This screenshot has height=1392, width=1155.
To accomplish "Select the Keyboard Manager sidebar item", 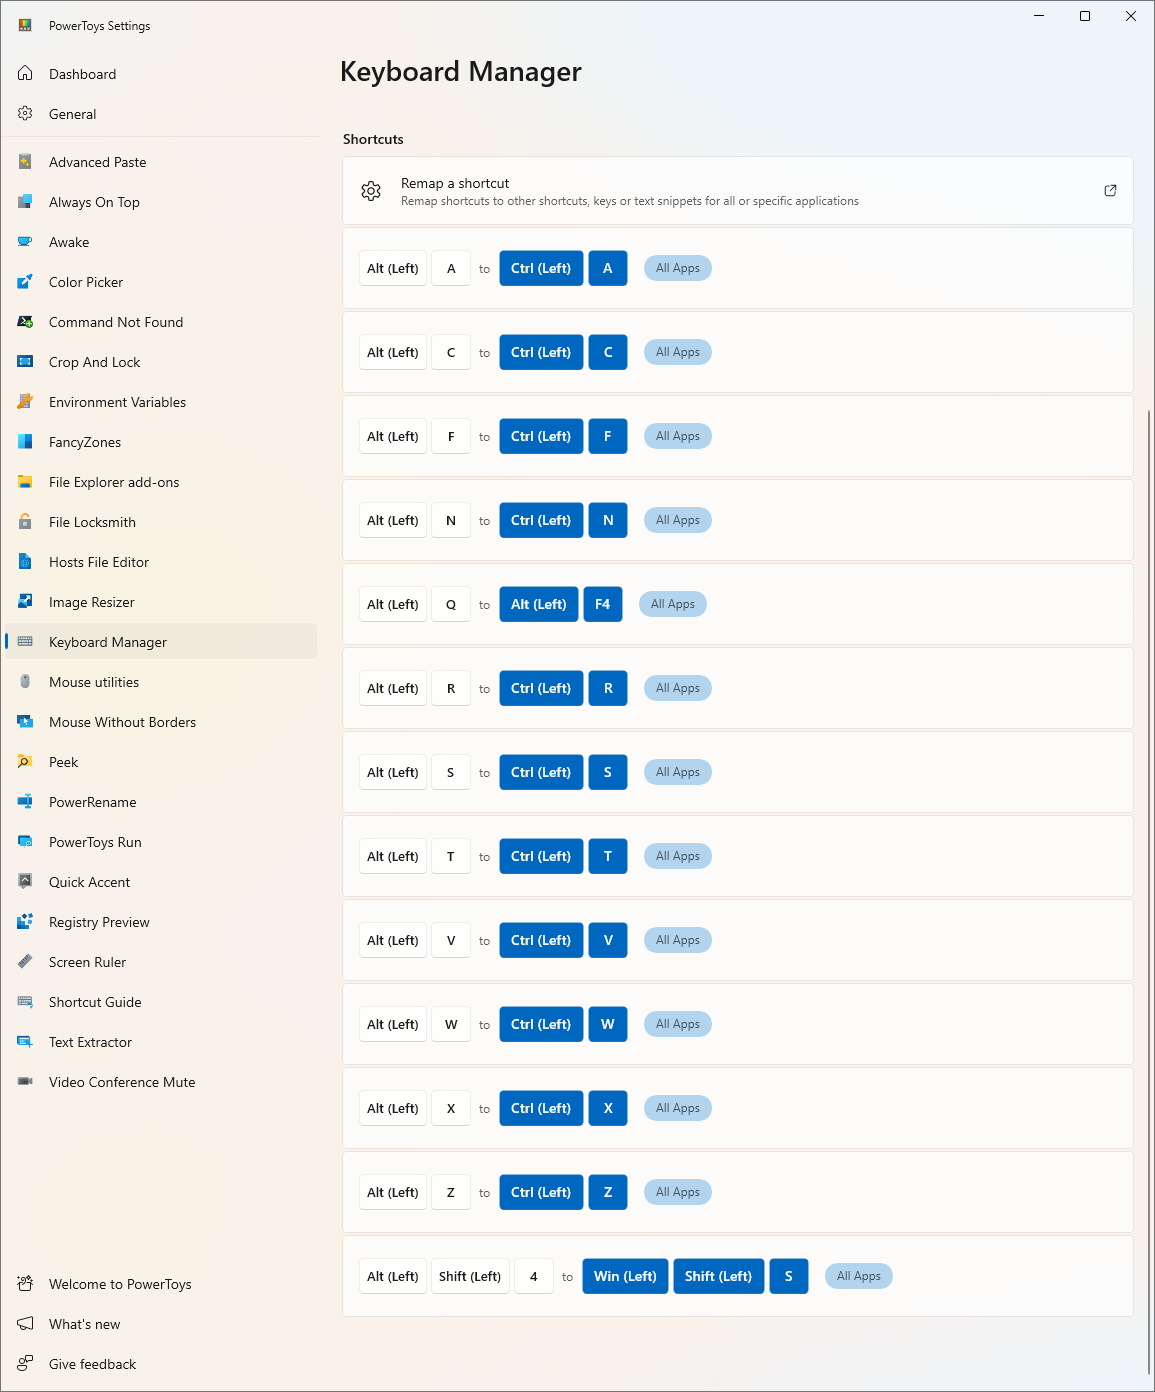I will coord(161,642).
